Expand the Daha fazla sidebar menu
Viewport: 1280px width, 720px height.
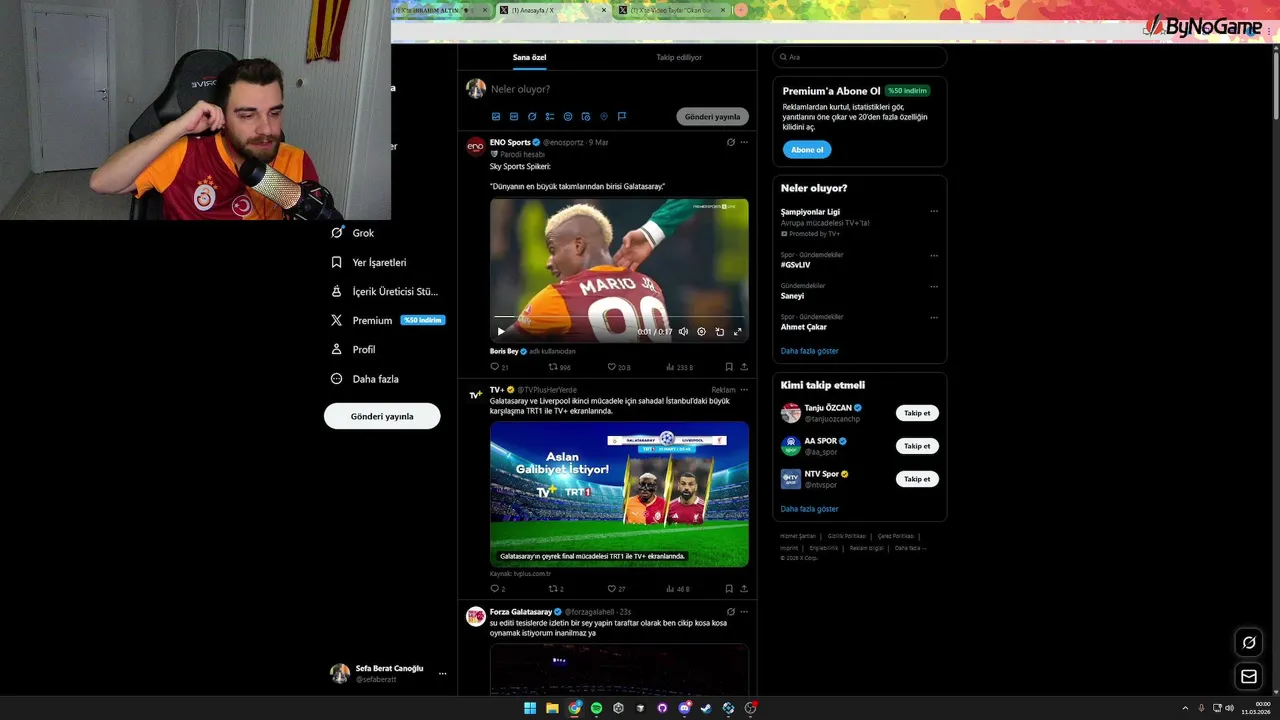[x=365, y=379]
